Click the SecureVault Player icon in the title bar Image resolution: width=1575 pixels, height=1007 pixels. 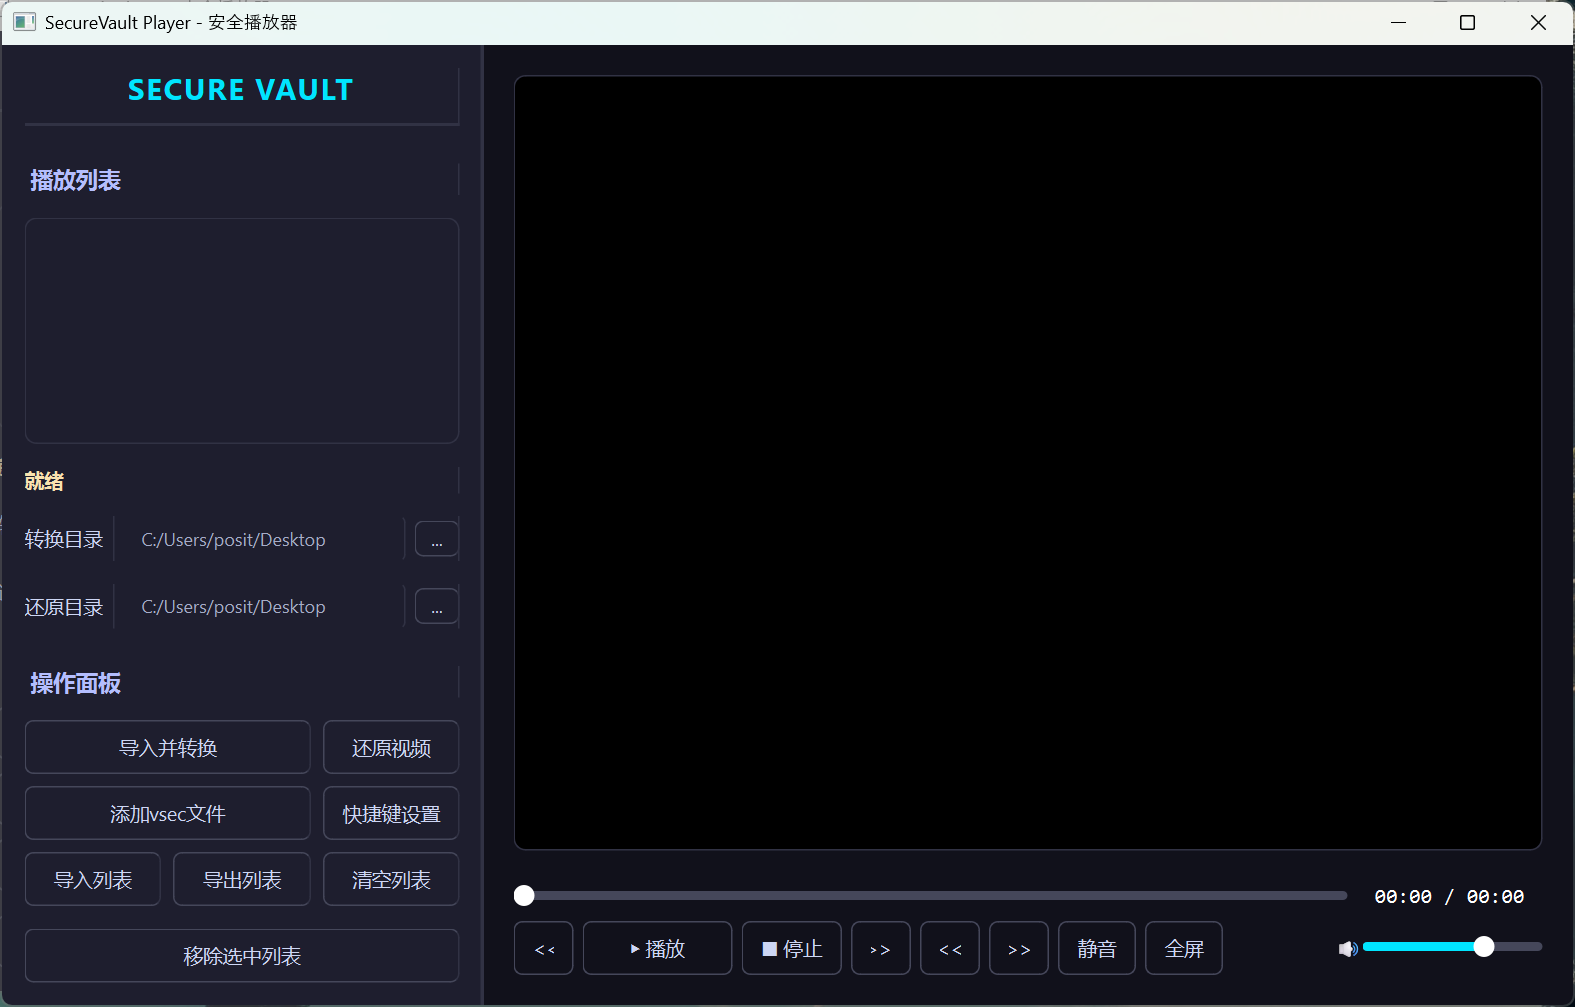[24, 22]
